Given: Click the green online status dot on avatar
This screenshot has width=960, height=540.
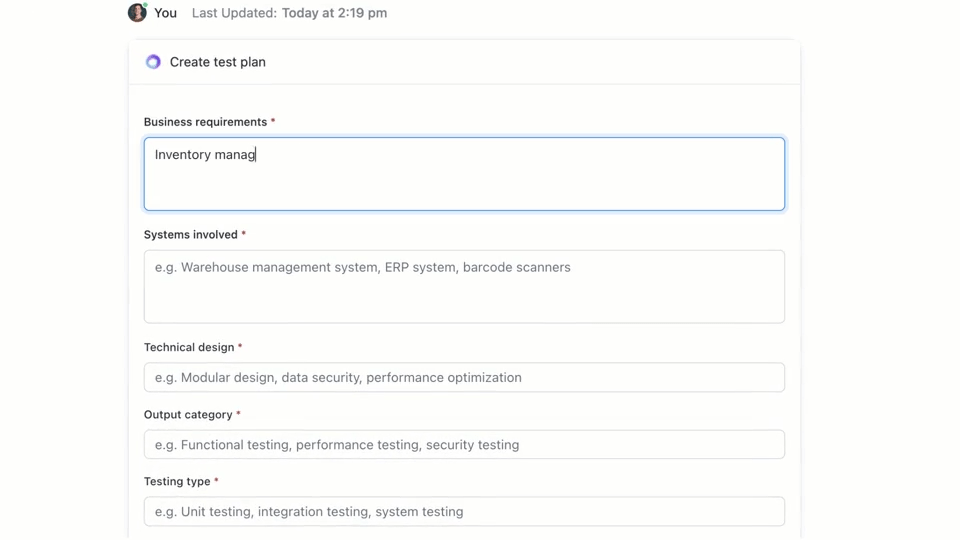Looking at the screenshot, I should click(145, 5).
